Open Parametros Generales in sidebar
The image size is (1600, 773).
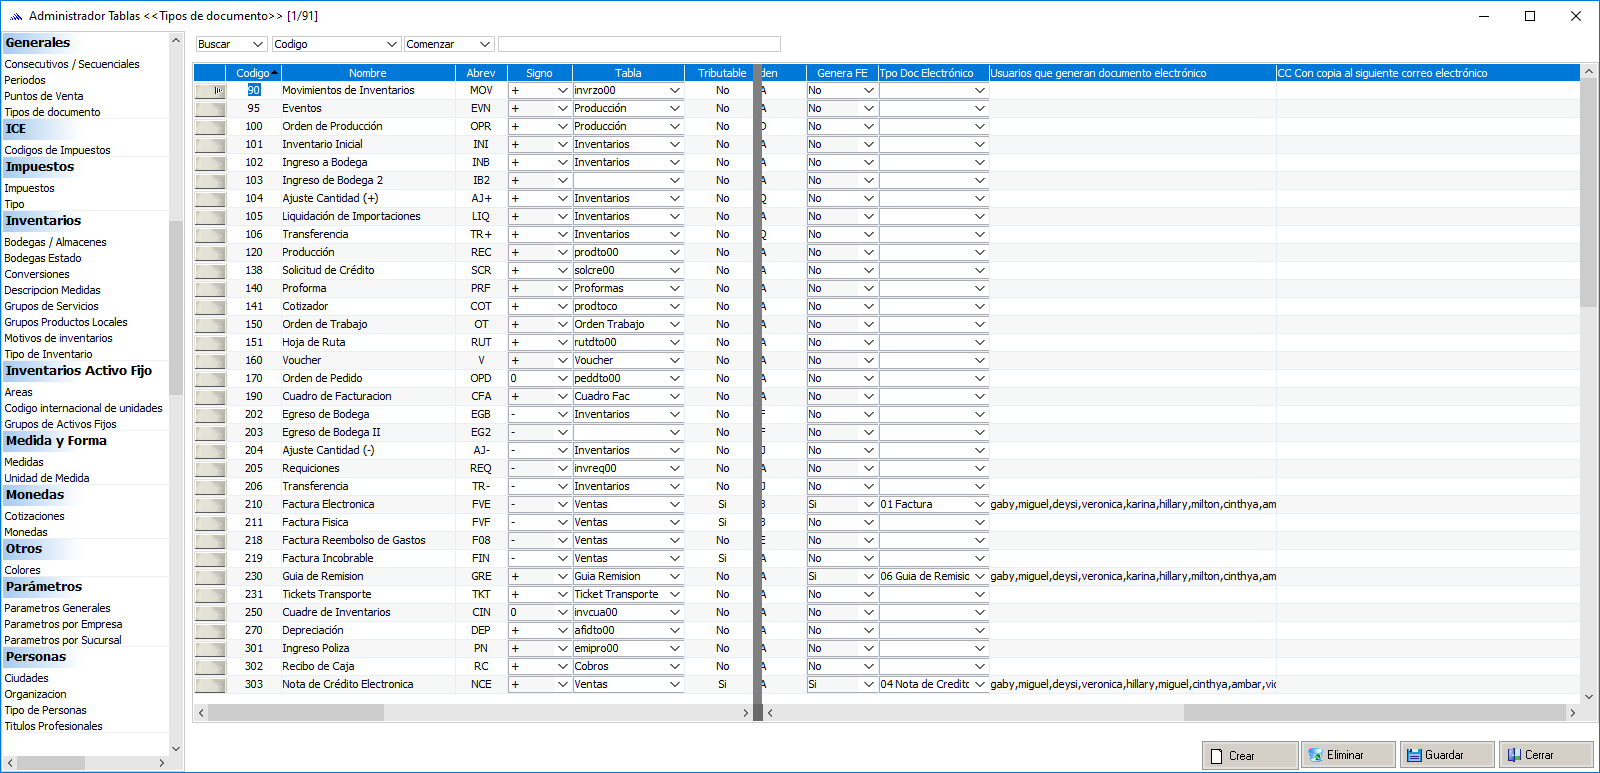pos(57,608)
